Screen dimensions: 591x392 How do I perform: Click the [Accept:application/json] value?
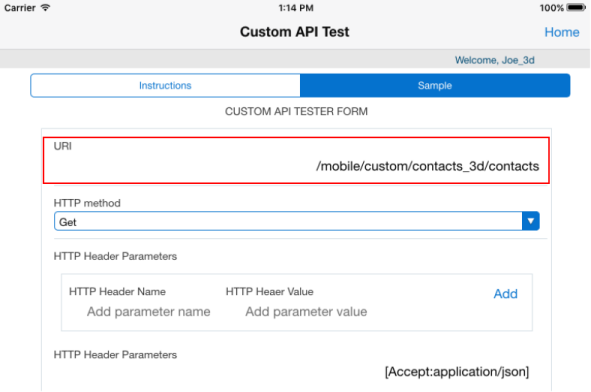pos(457,372)
